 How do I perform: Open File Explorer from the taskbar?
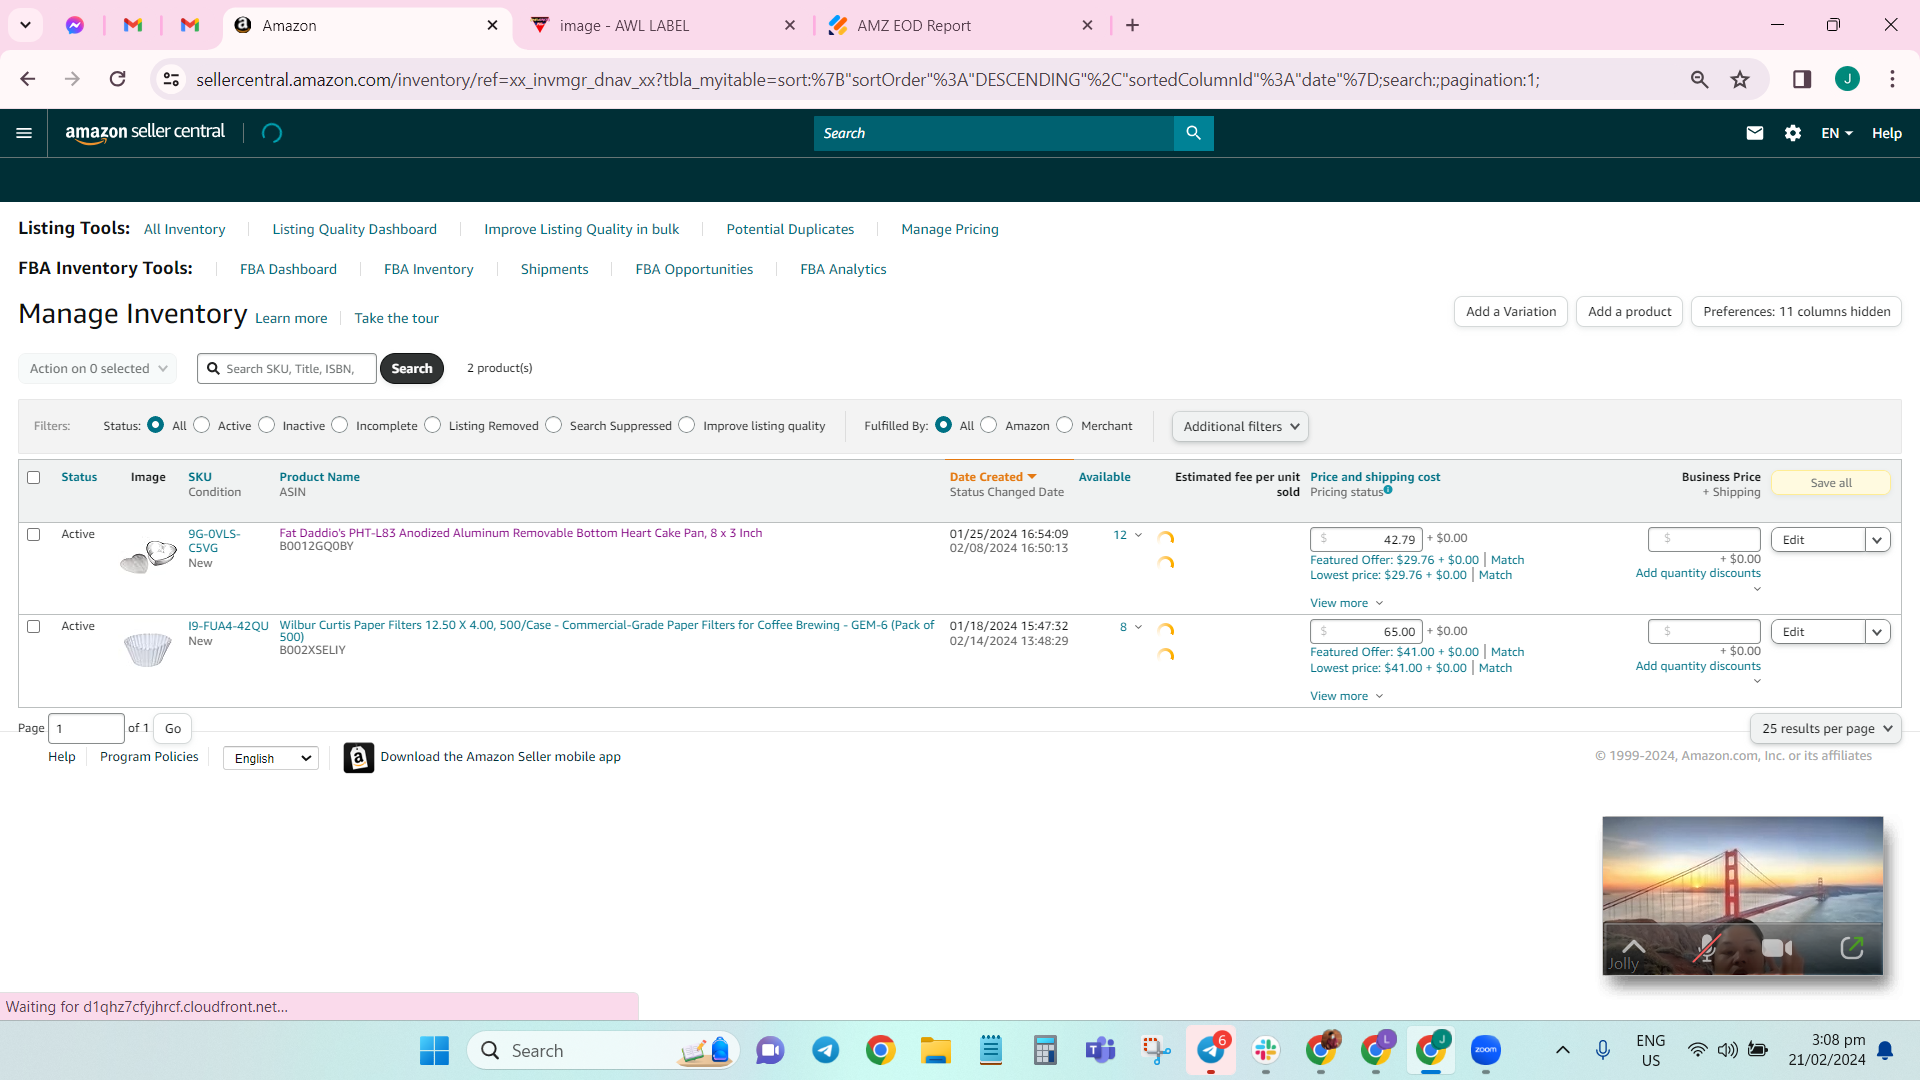(935, 1050)
